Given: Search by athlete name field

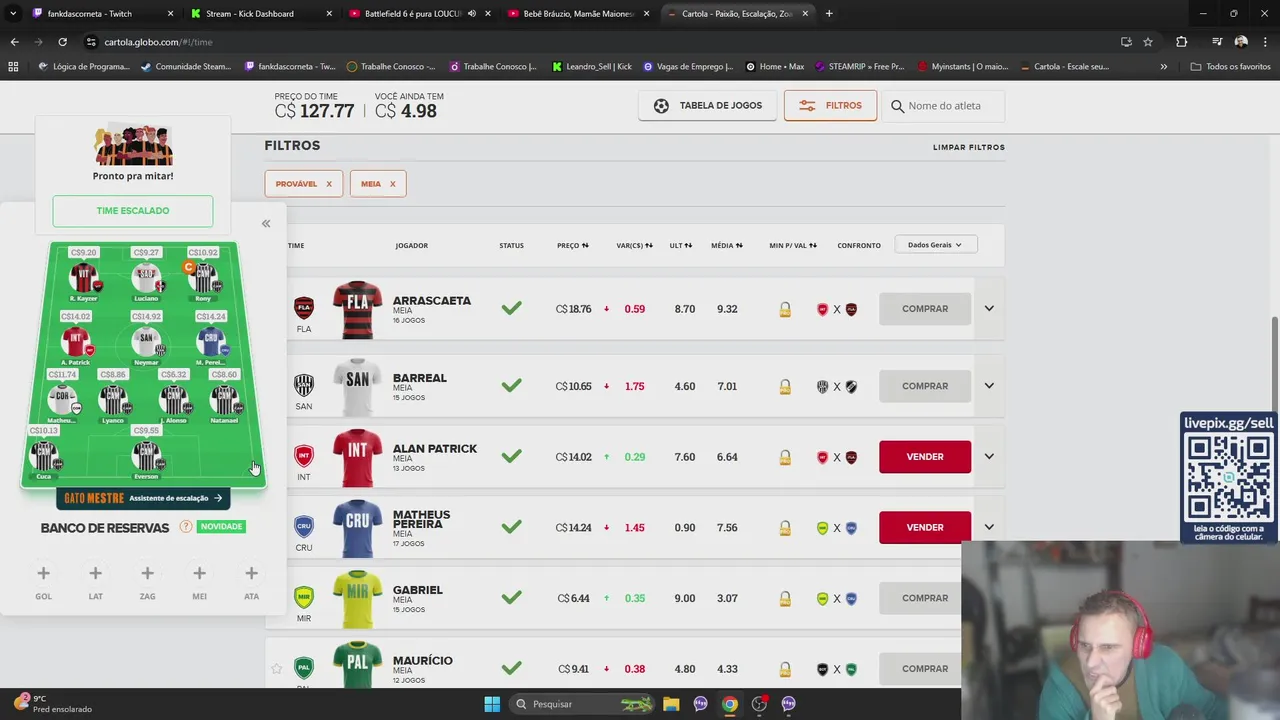Looking at the screenshot, I should [x=944, y=105].
